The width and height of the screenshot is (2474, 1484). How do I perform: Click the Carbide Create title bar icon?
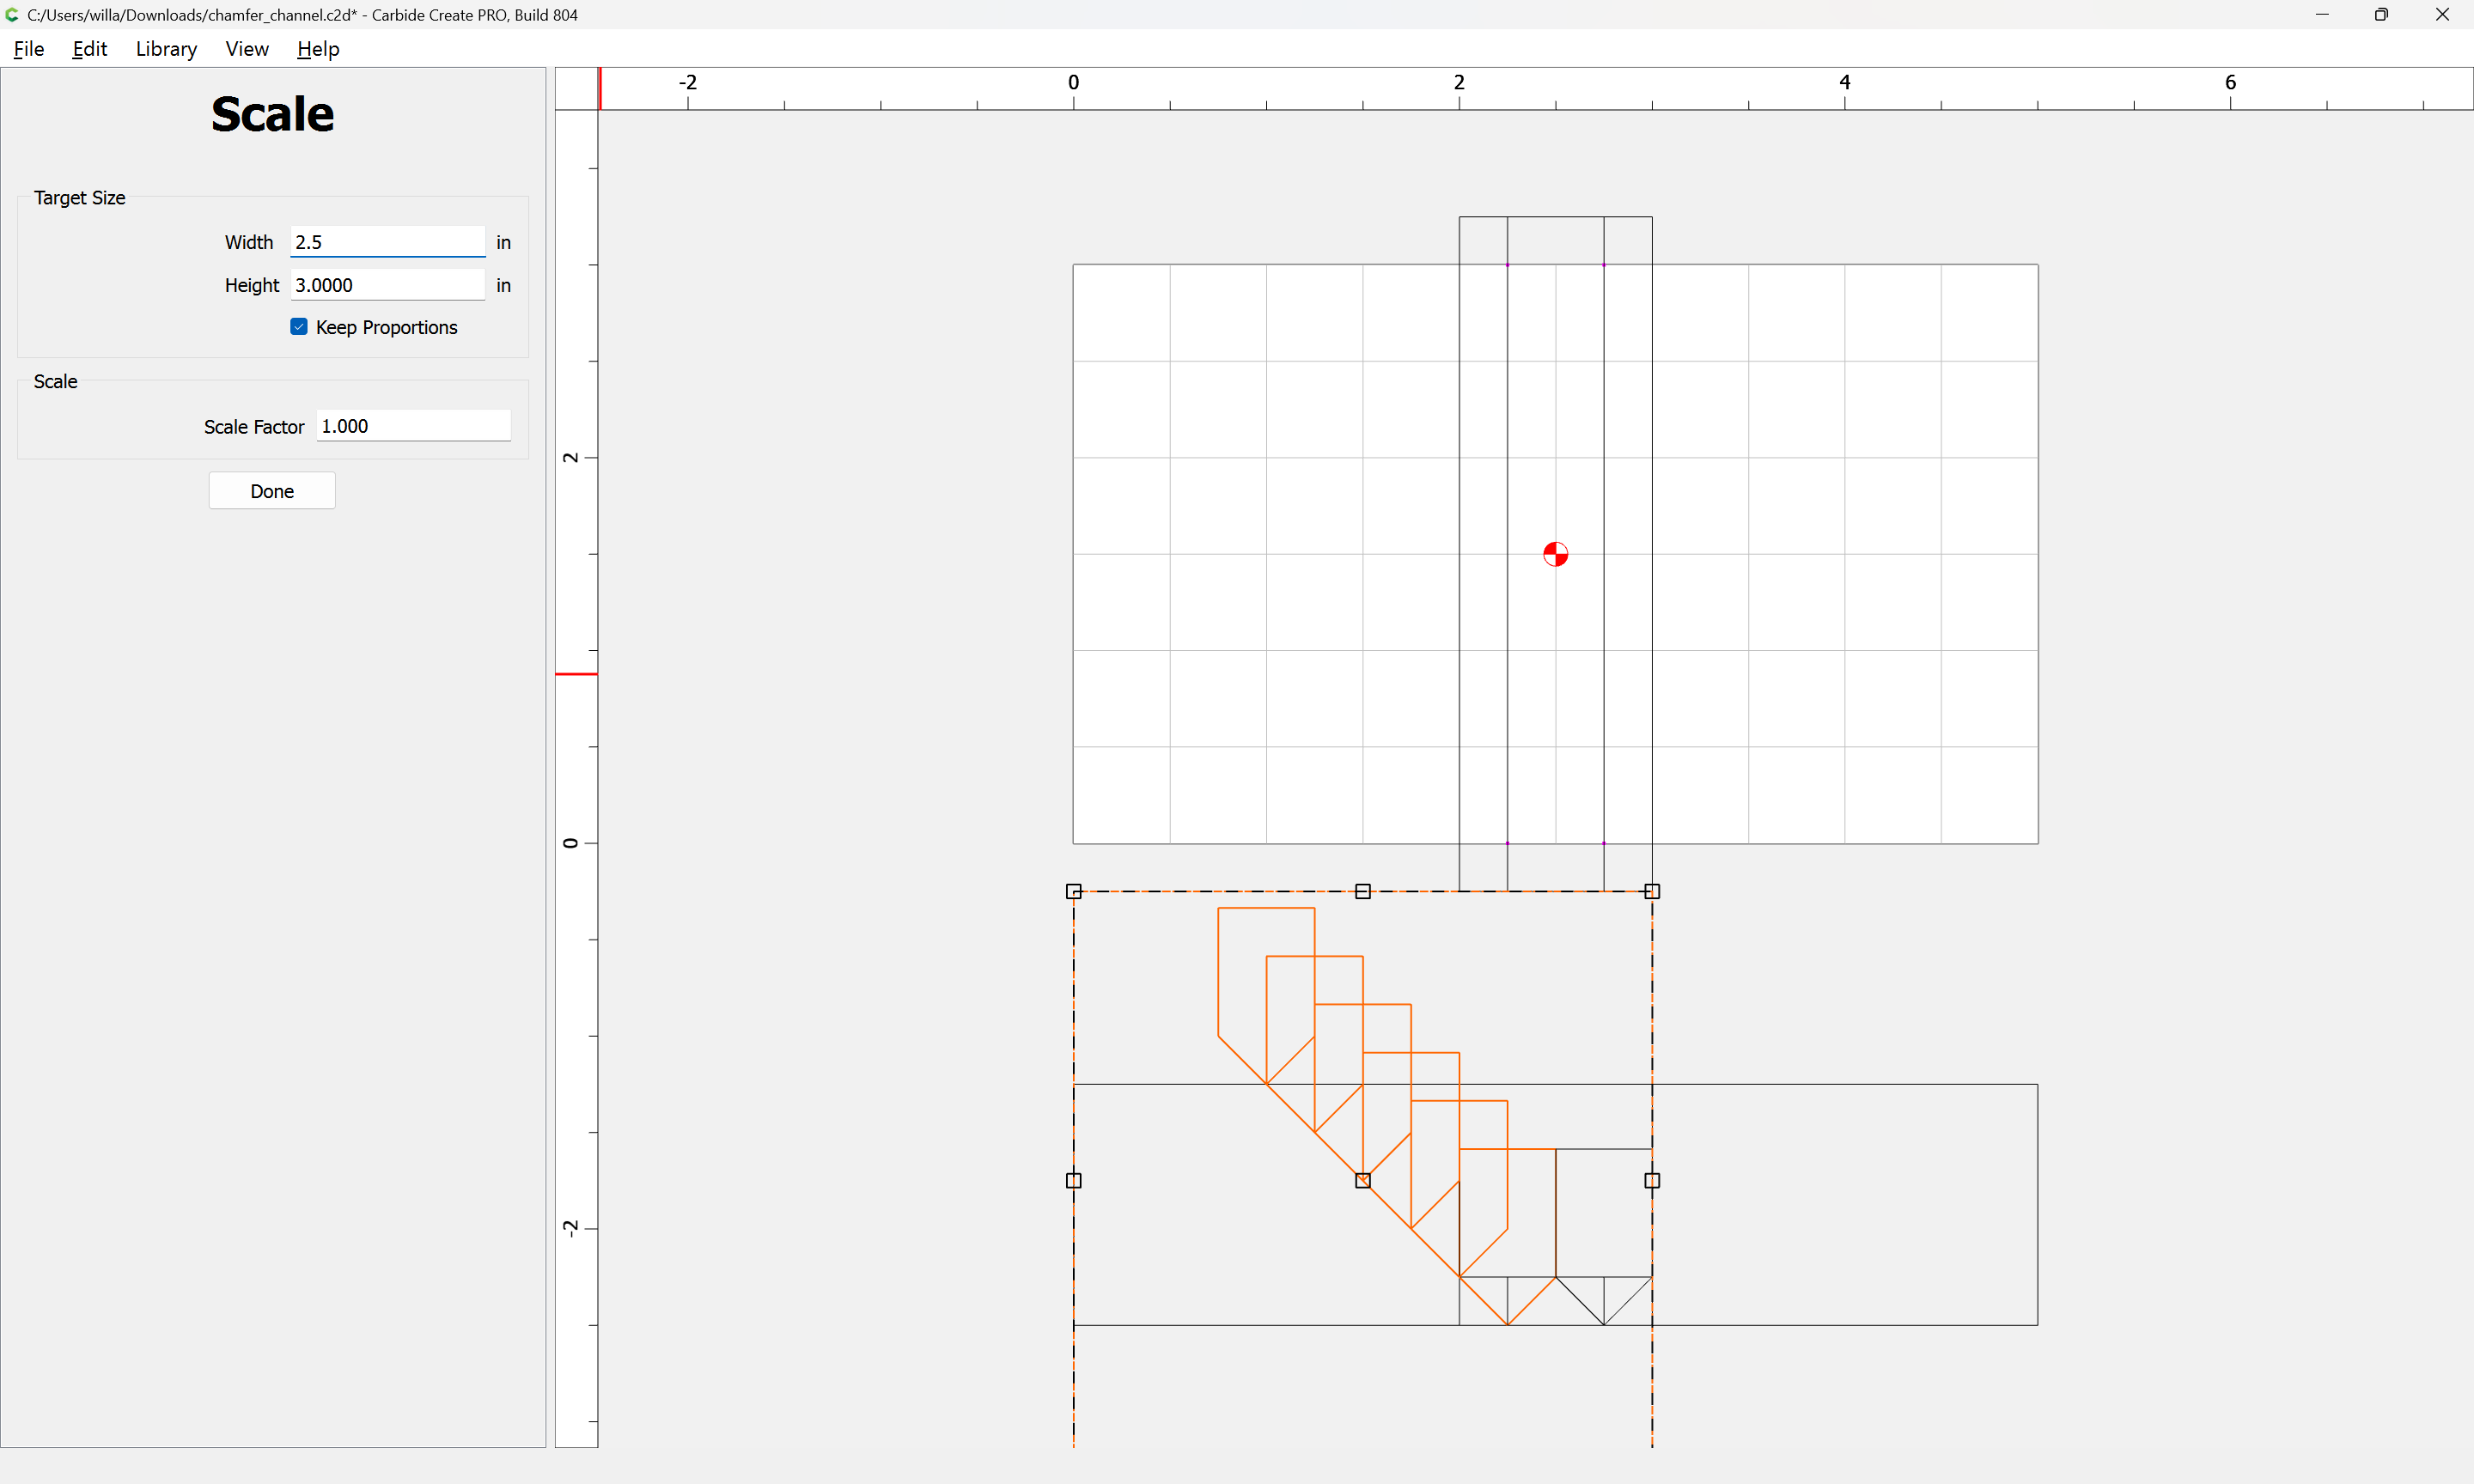(13, 15)
